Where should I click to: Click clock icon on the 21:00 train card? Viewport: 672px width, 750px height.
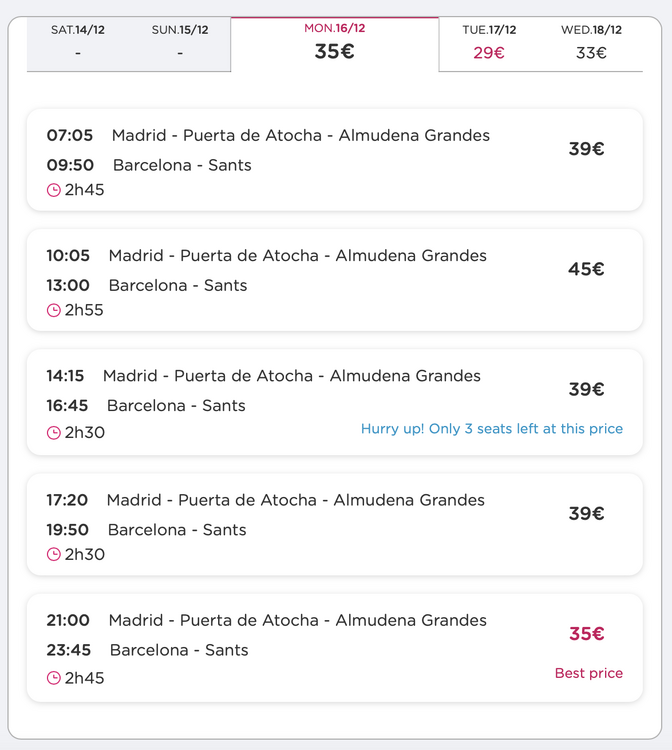click(54, 678)
